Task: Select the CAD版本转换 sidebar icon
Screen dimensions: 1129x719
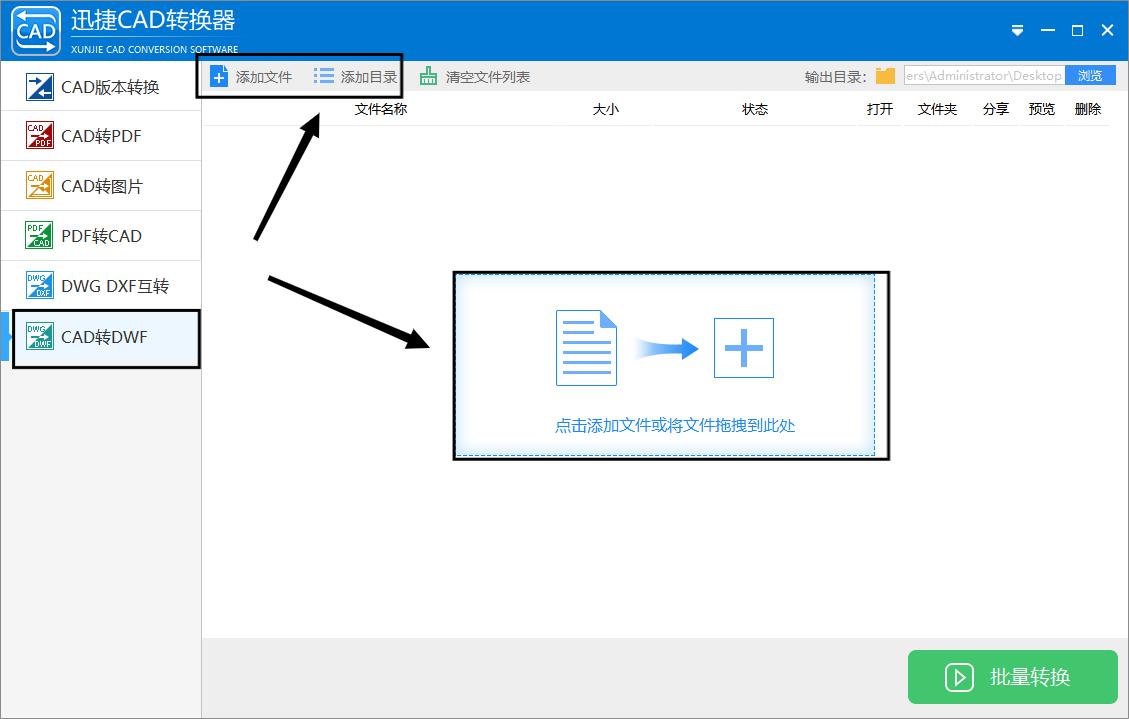Action: click(42, 85)
